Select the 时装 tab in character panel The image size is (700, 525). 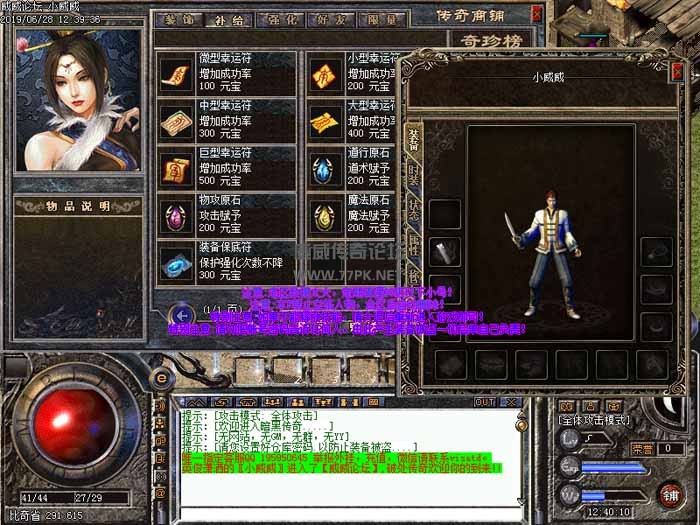click(x=413, y=175)
